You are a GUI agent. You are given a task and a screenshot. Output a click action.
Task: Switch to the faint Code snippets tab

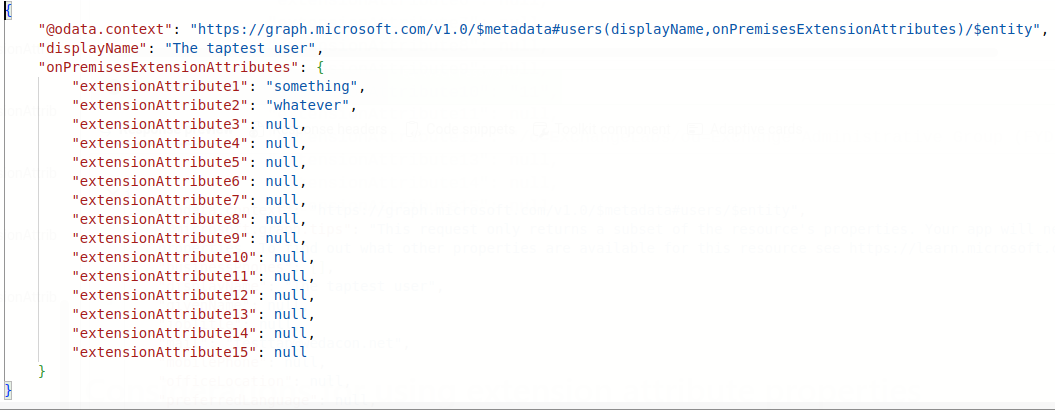(462, 129)
